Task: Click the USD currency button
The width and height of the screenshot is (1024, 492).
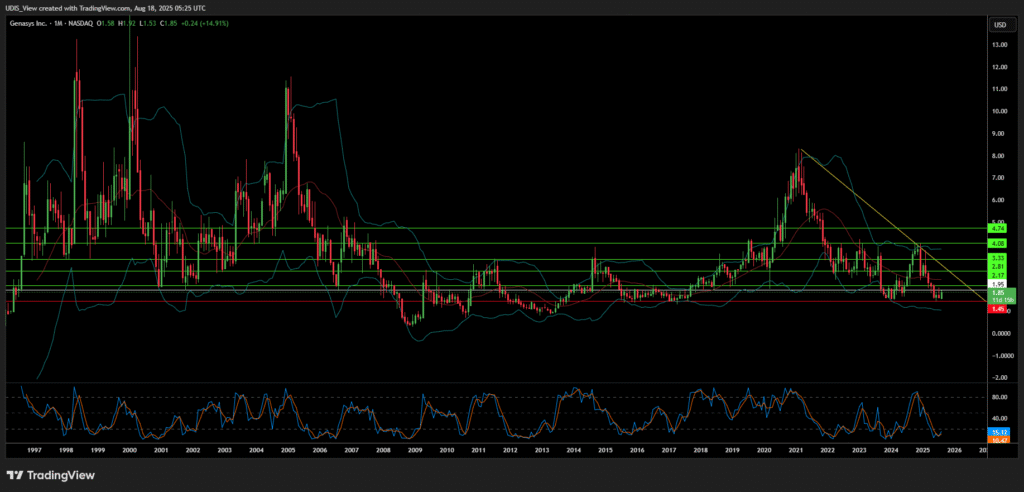Action: tap(998, 25)
